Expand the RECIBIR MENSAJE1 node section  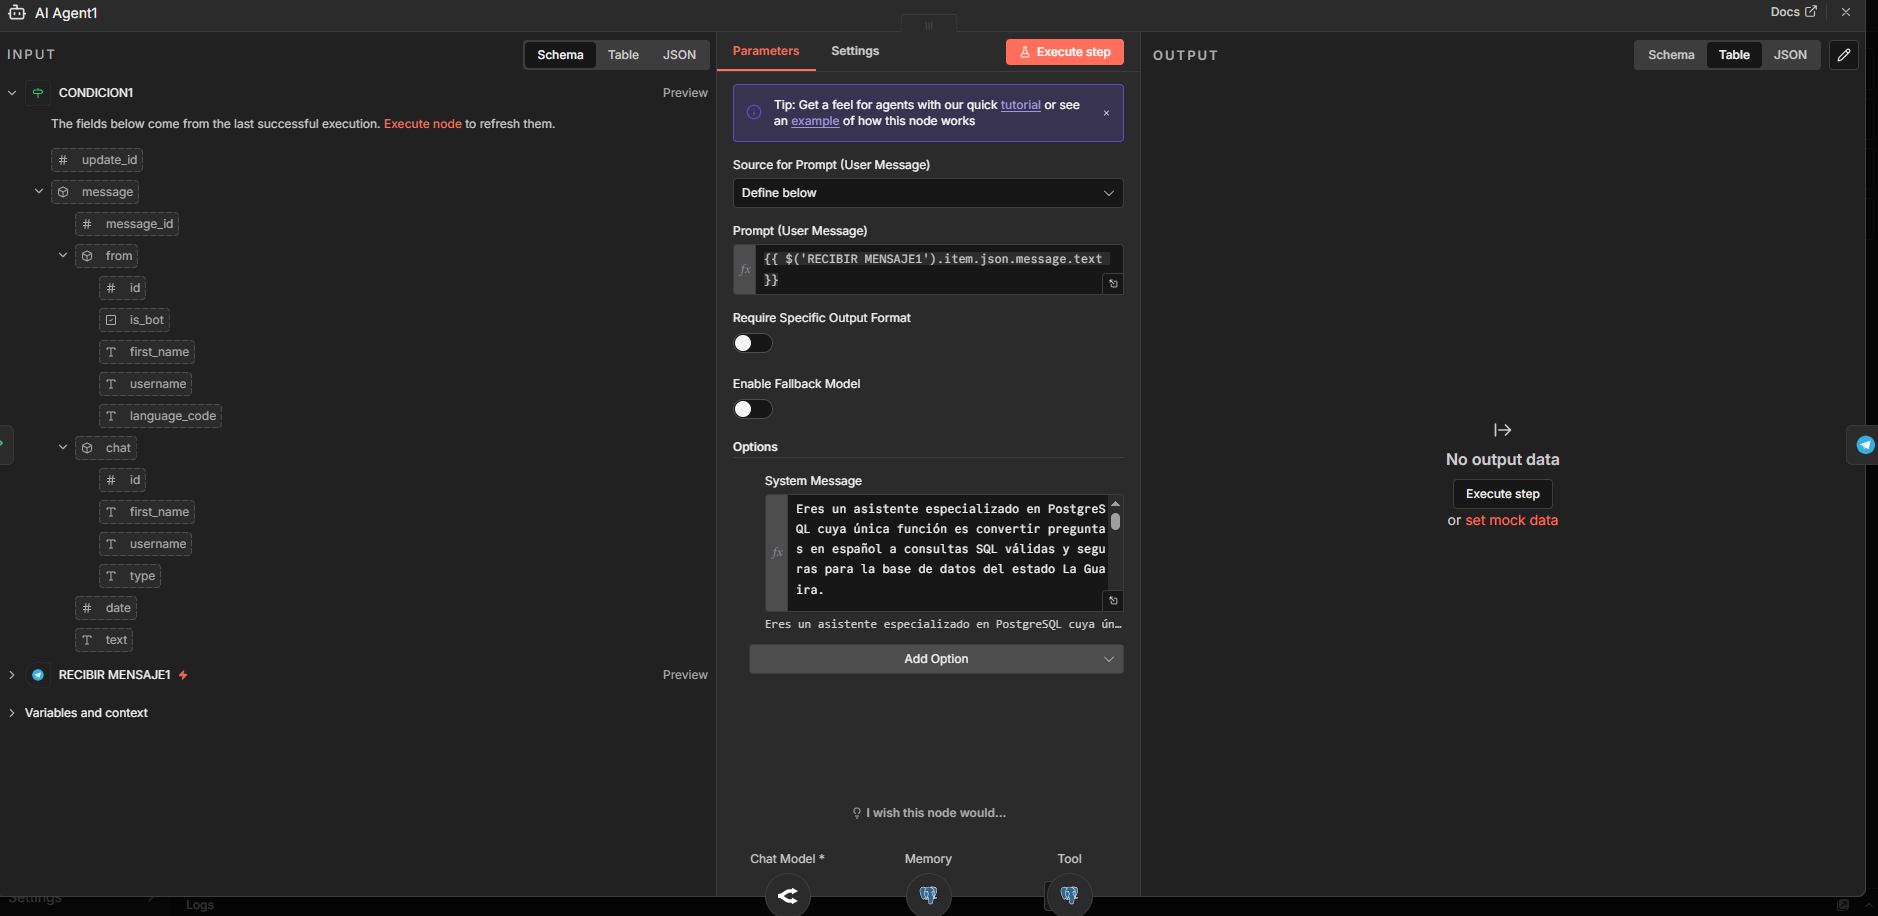coord(12,675)
